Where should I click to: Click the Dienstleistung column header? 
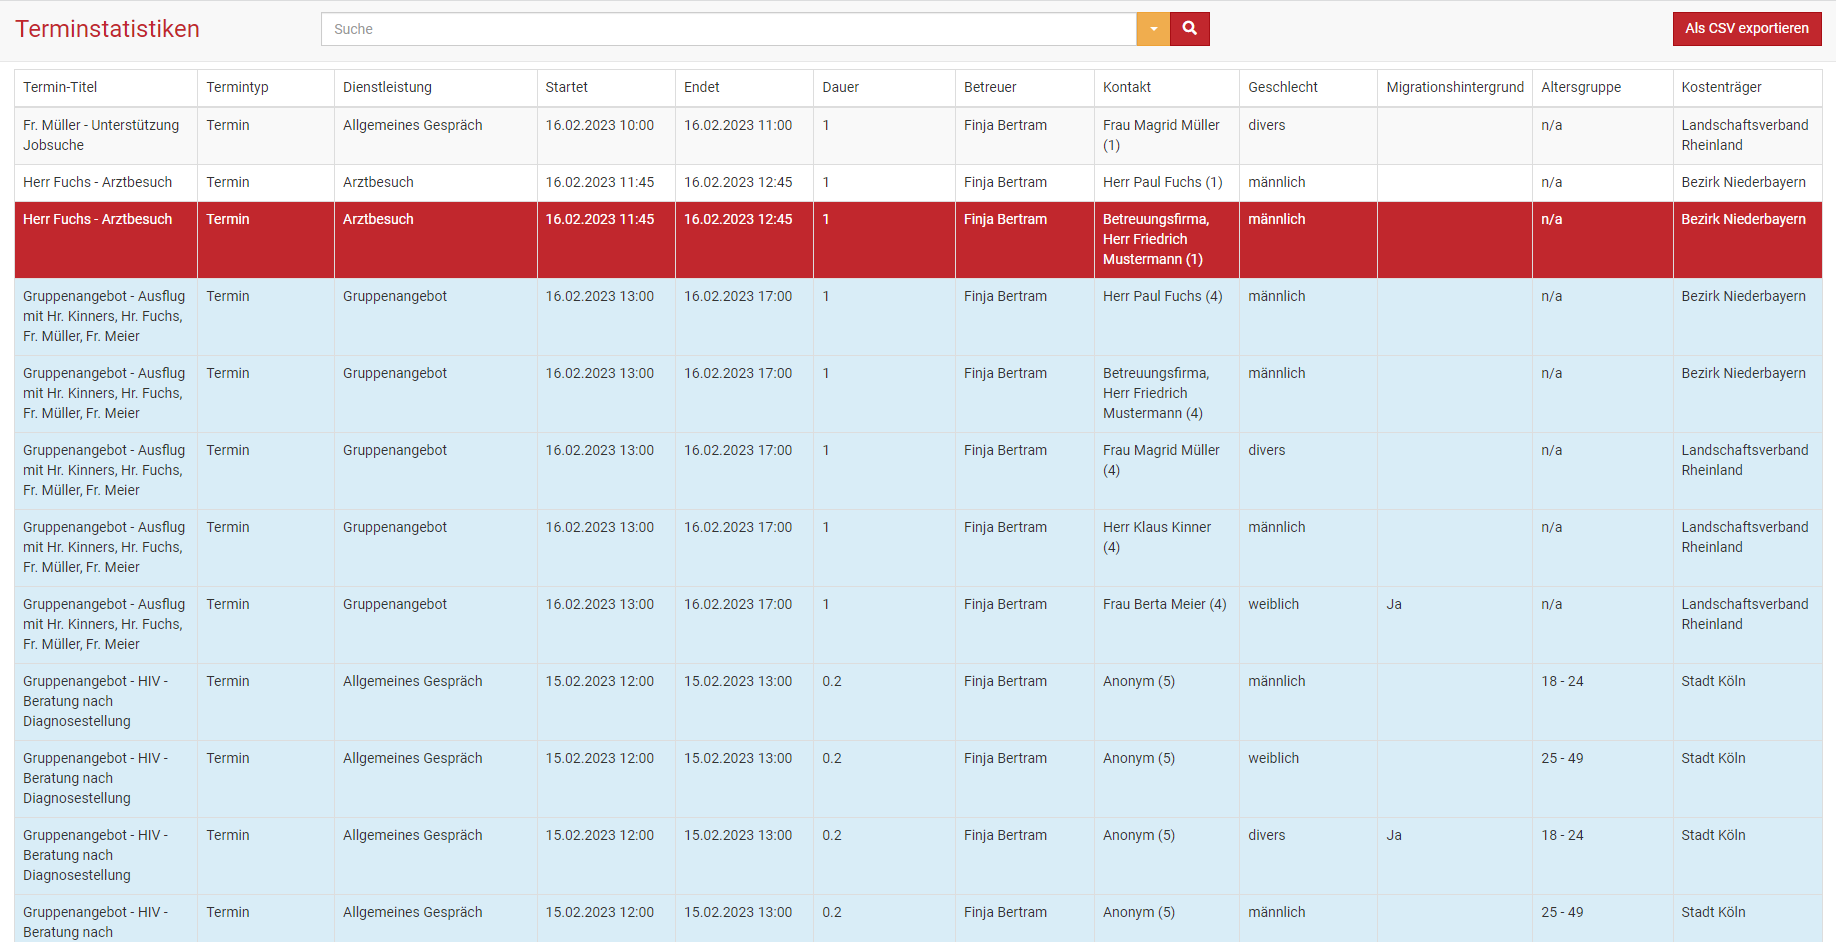pyautogui.click(x=388, y=87)
